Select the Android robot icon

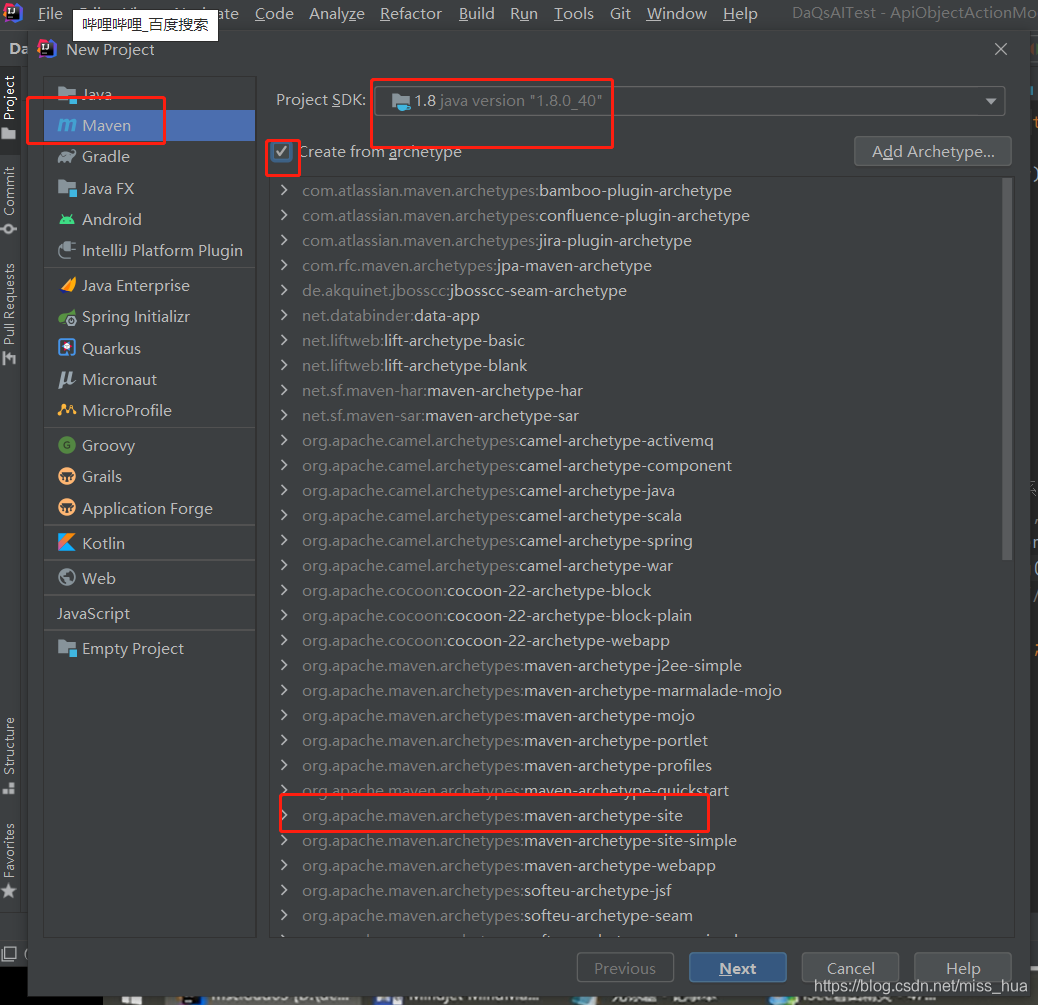tap(67, 219)
